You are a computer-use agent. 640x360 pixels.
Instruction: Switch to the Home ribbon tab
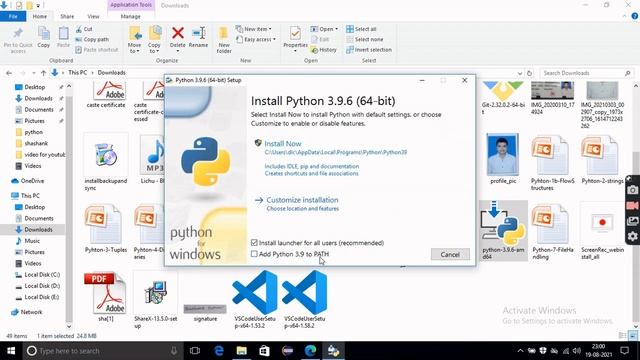40,16
